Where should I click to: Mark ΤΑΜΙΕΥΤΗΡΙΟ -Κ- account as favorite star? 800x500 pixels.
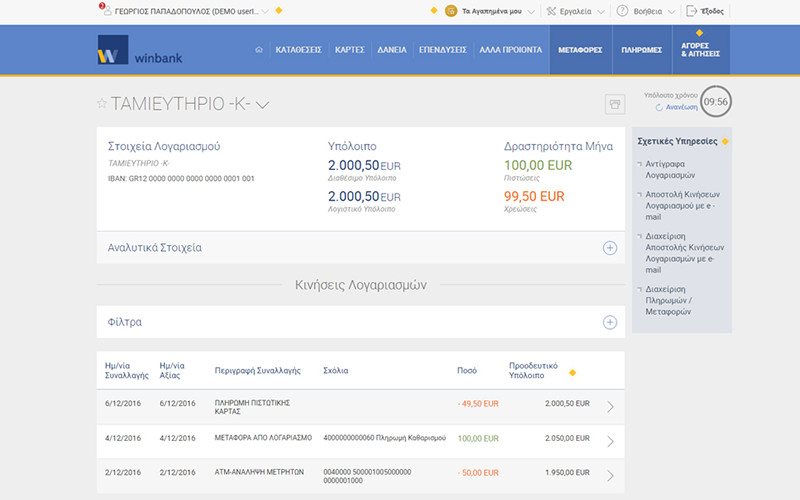(101, 103)
